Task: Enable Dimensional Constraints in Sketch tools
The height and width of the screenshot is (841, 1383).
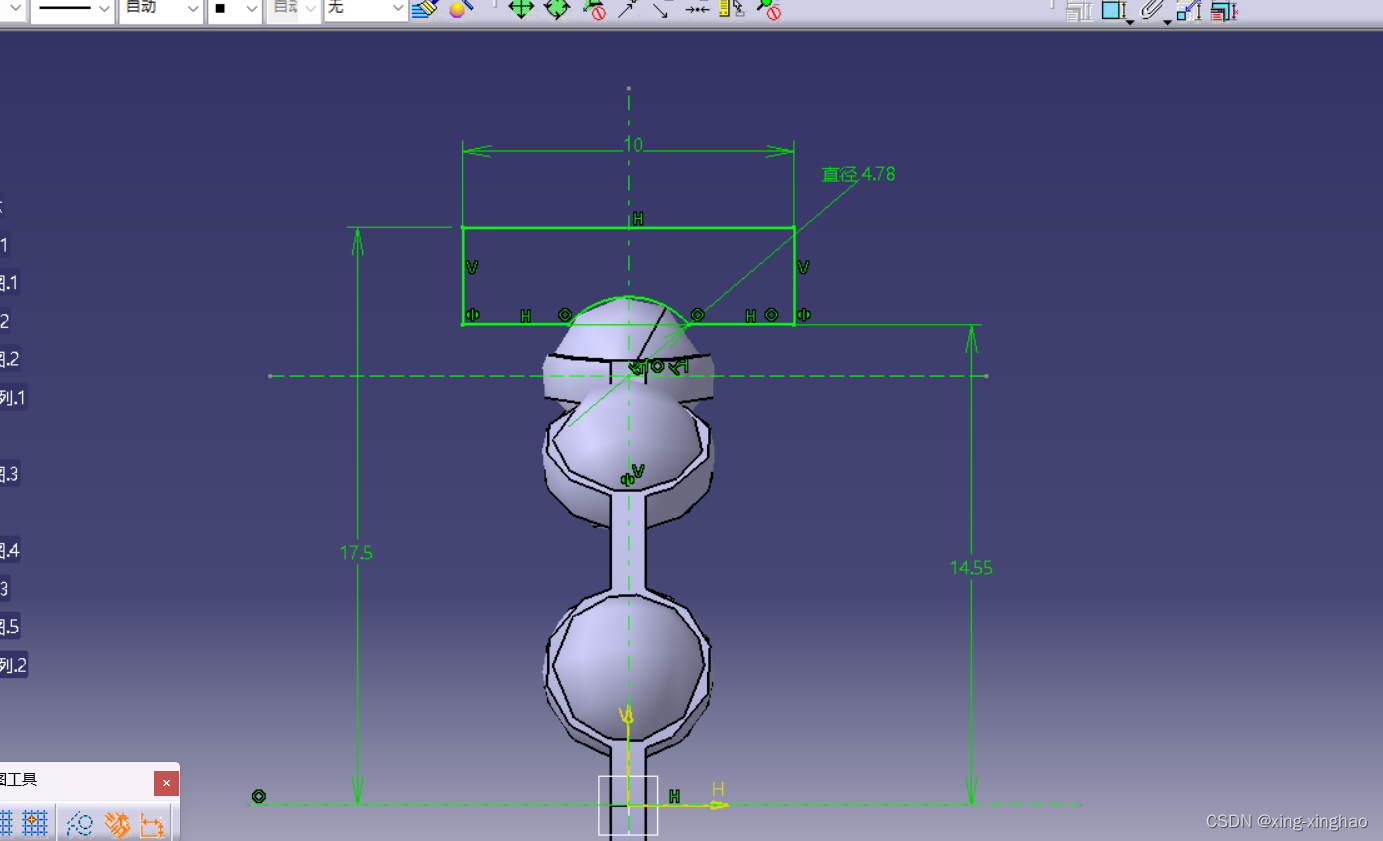Action: (150, 823)
